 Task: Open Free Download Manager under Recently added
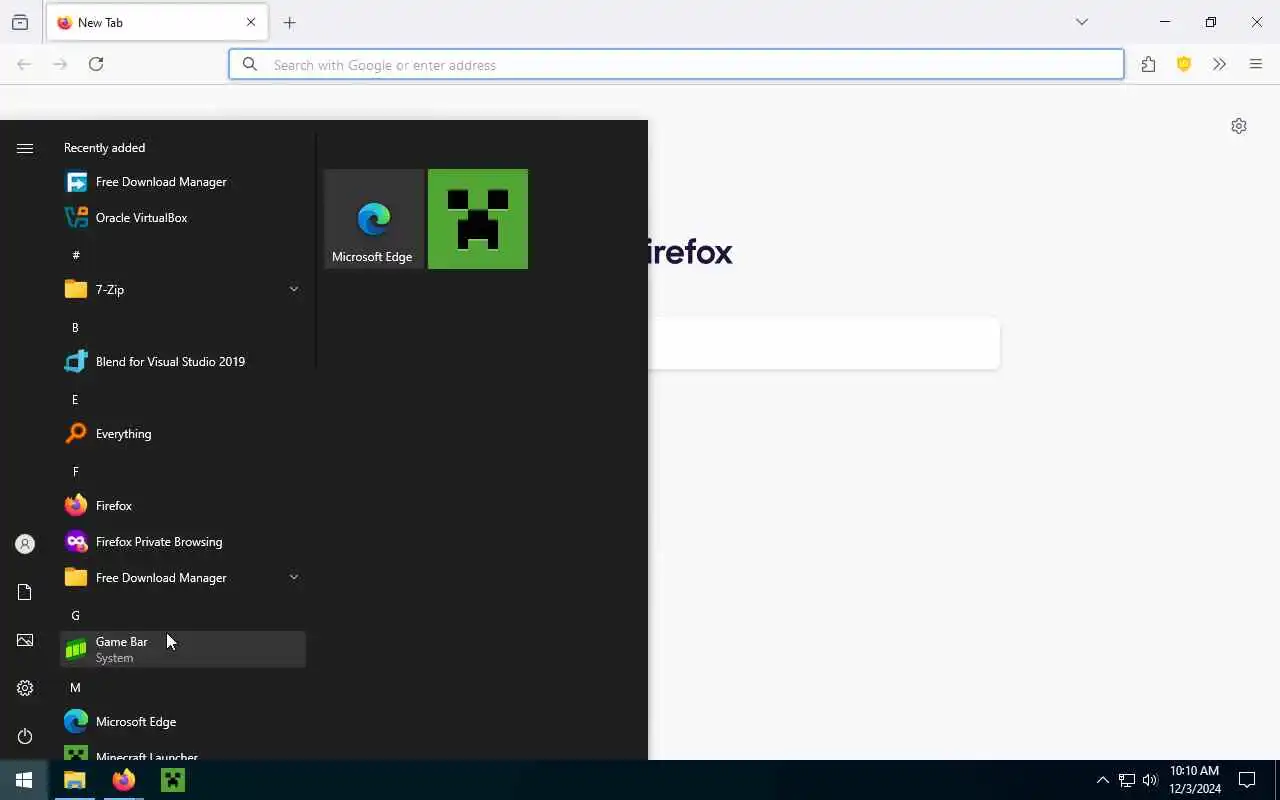pyautogui.click(x=183, y=182)
